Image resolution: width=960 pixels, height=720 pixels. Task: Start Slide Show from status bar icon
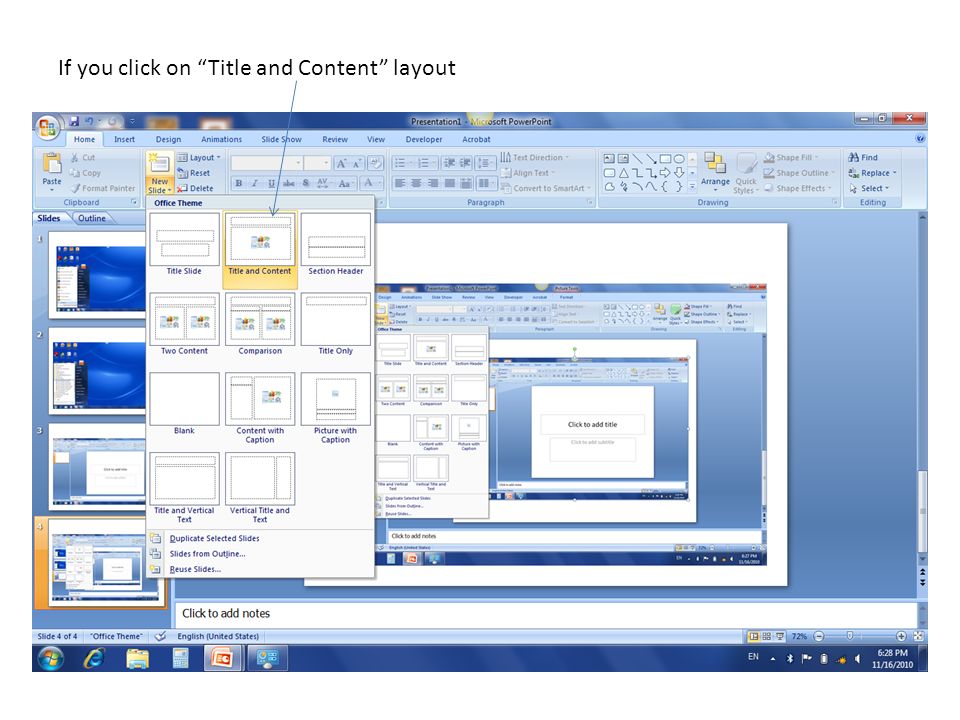pyautogui.click(x=779, y=636)
